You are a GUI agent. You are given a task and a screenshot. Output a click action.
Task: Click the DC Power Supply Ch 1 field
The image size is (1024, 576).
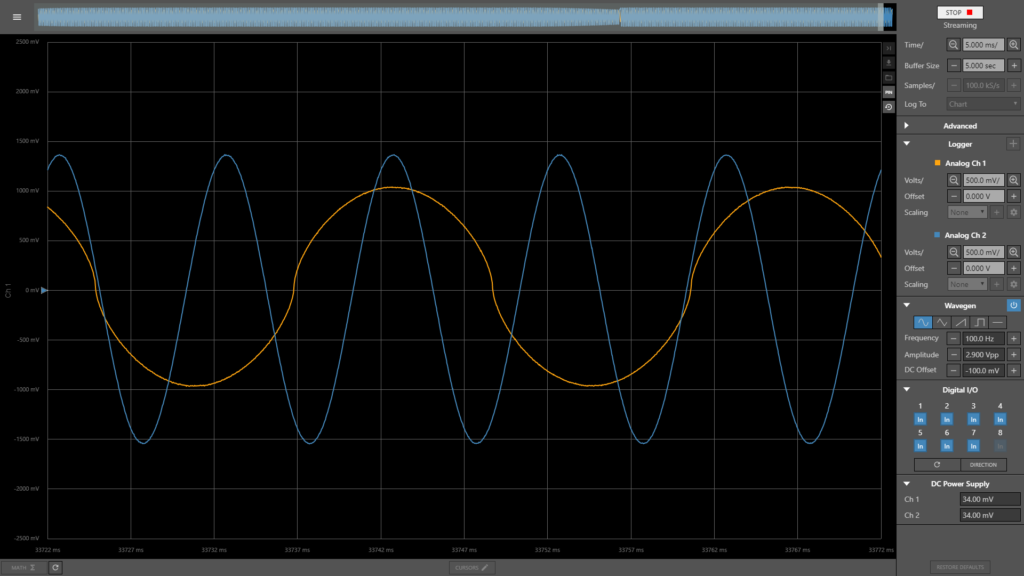pos(989,499)
